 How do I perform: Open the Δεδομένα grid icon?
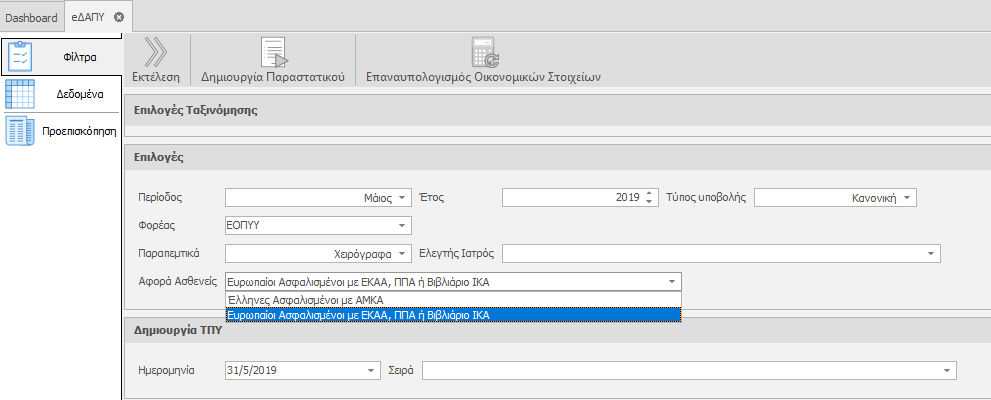tap(22, 94)
